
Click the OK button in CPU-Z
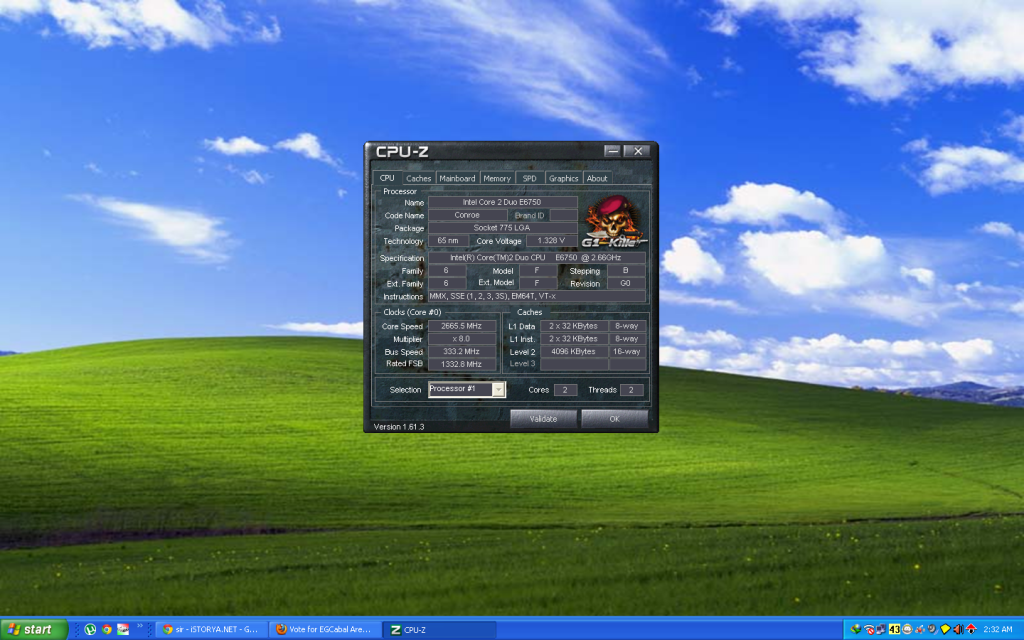615,419
